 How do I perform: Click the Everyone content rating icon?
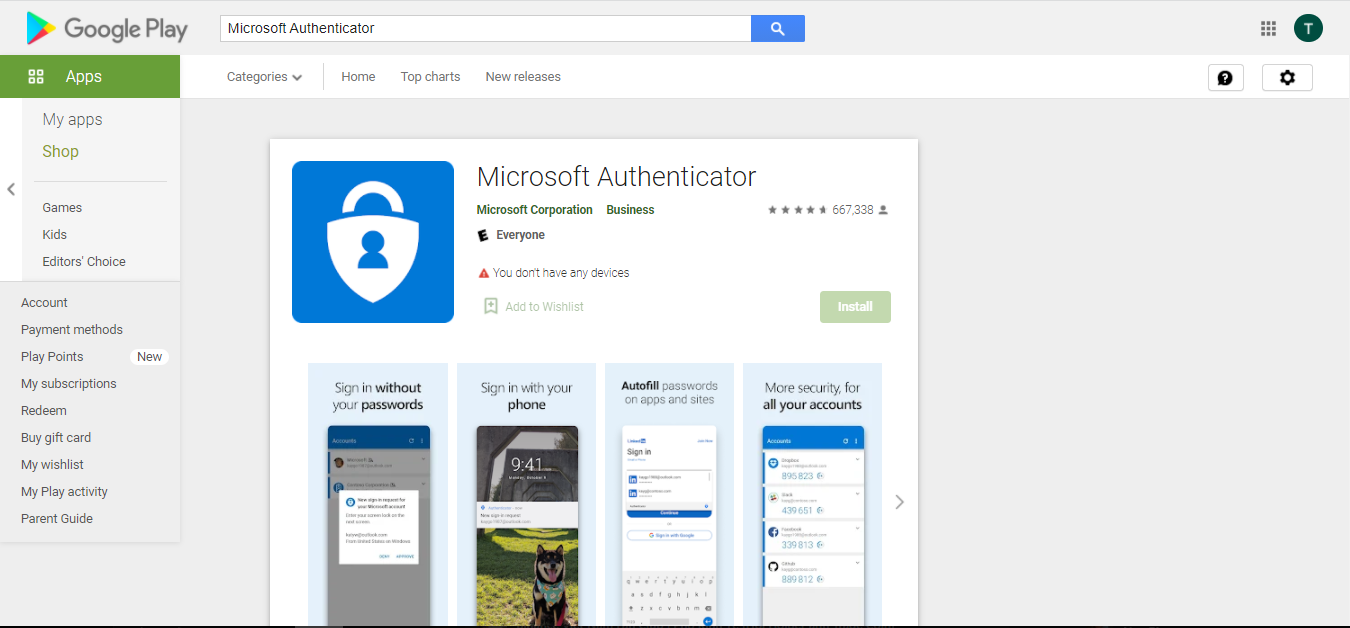coord(483,235)
